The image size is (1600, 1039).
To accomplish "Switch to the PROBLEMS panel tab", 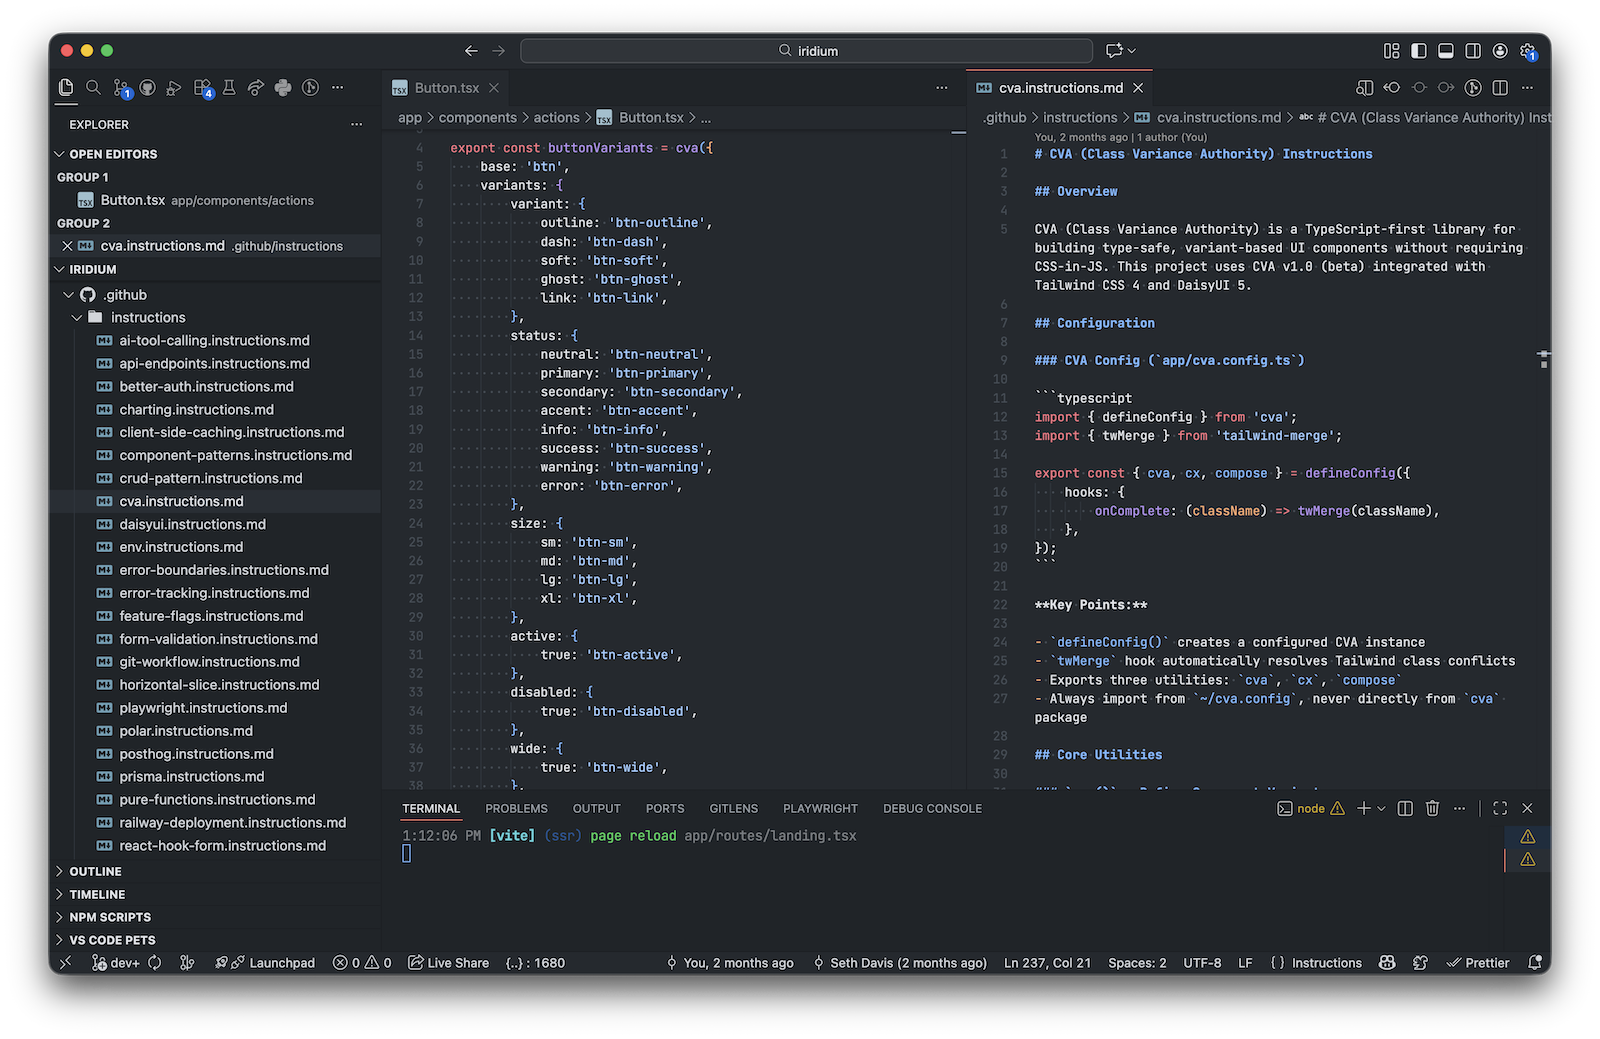I will click(x=516, y=808).
